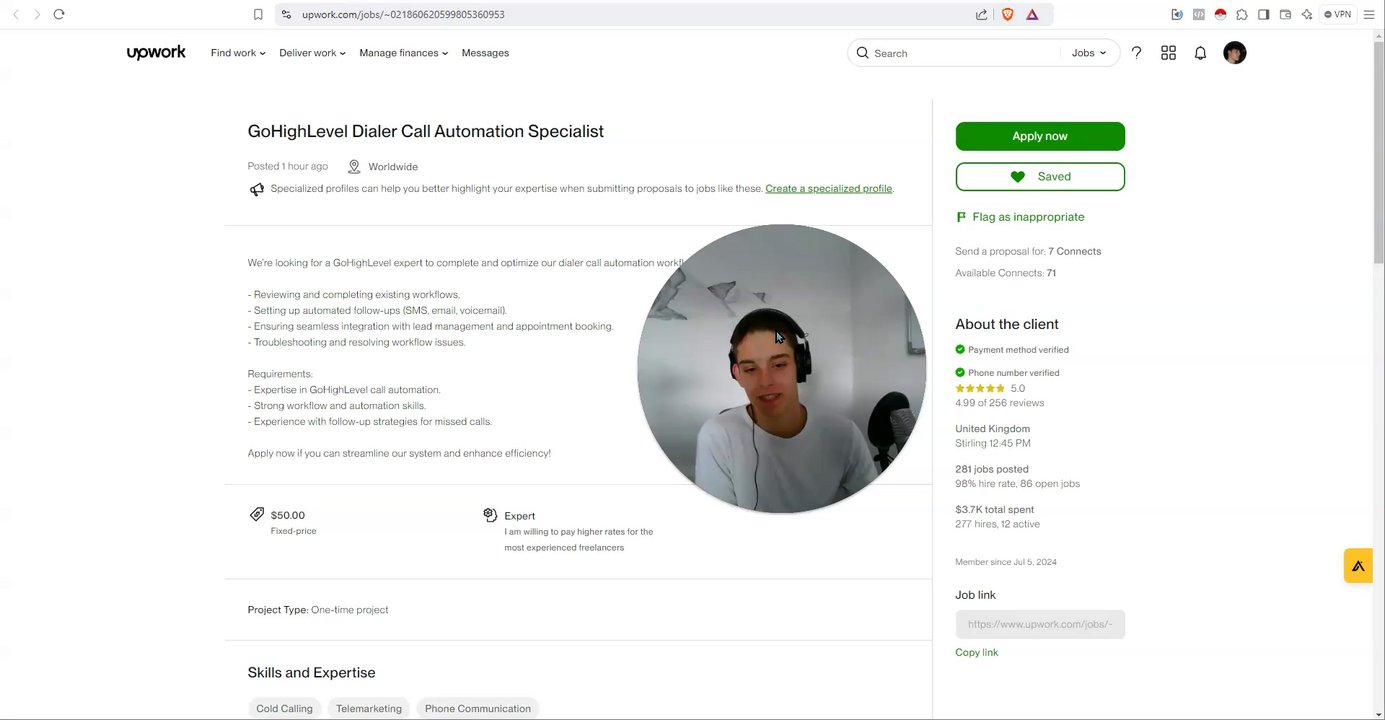Click the webcam video overlay
This screenshot has height=720, width=1385.
(782, 368)
